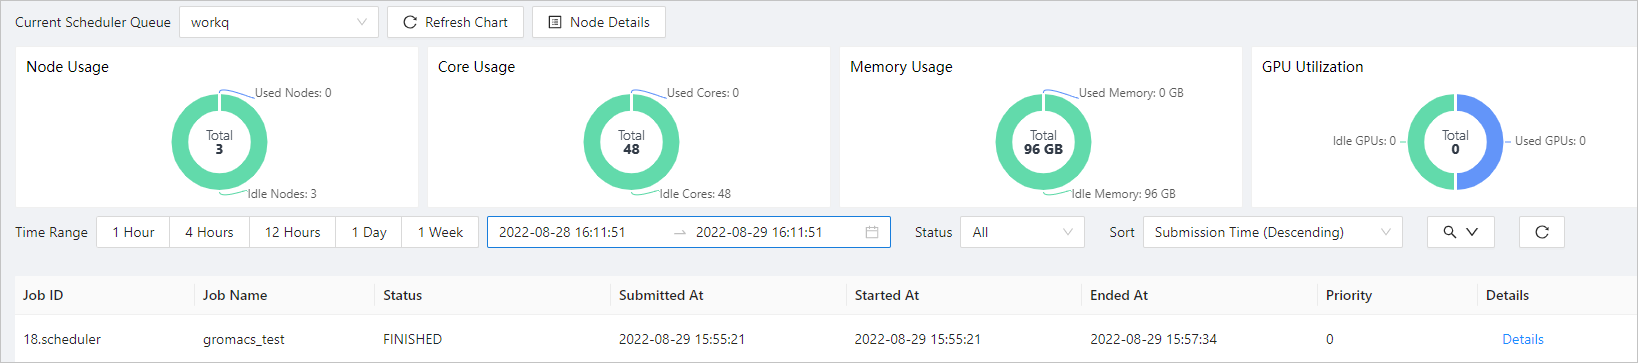Select the 1 Day time range
Viewport: 1638px width, 363px height.
[369, 232]
